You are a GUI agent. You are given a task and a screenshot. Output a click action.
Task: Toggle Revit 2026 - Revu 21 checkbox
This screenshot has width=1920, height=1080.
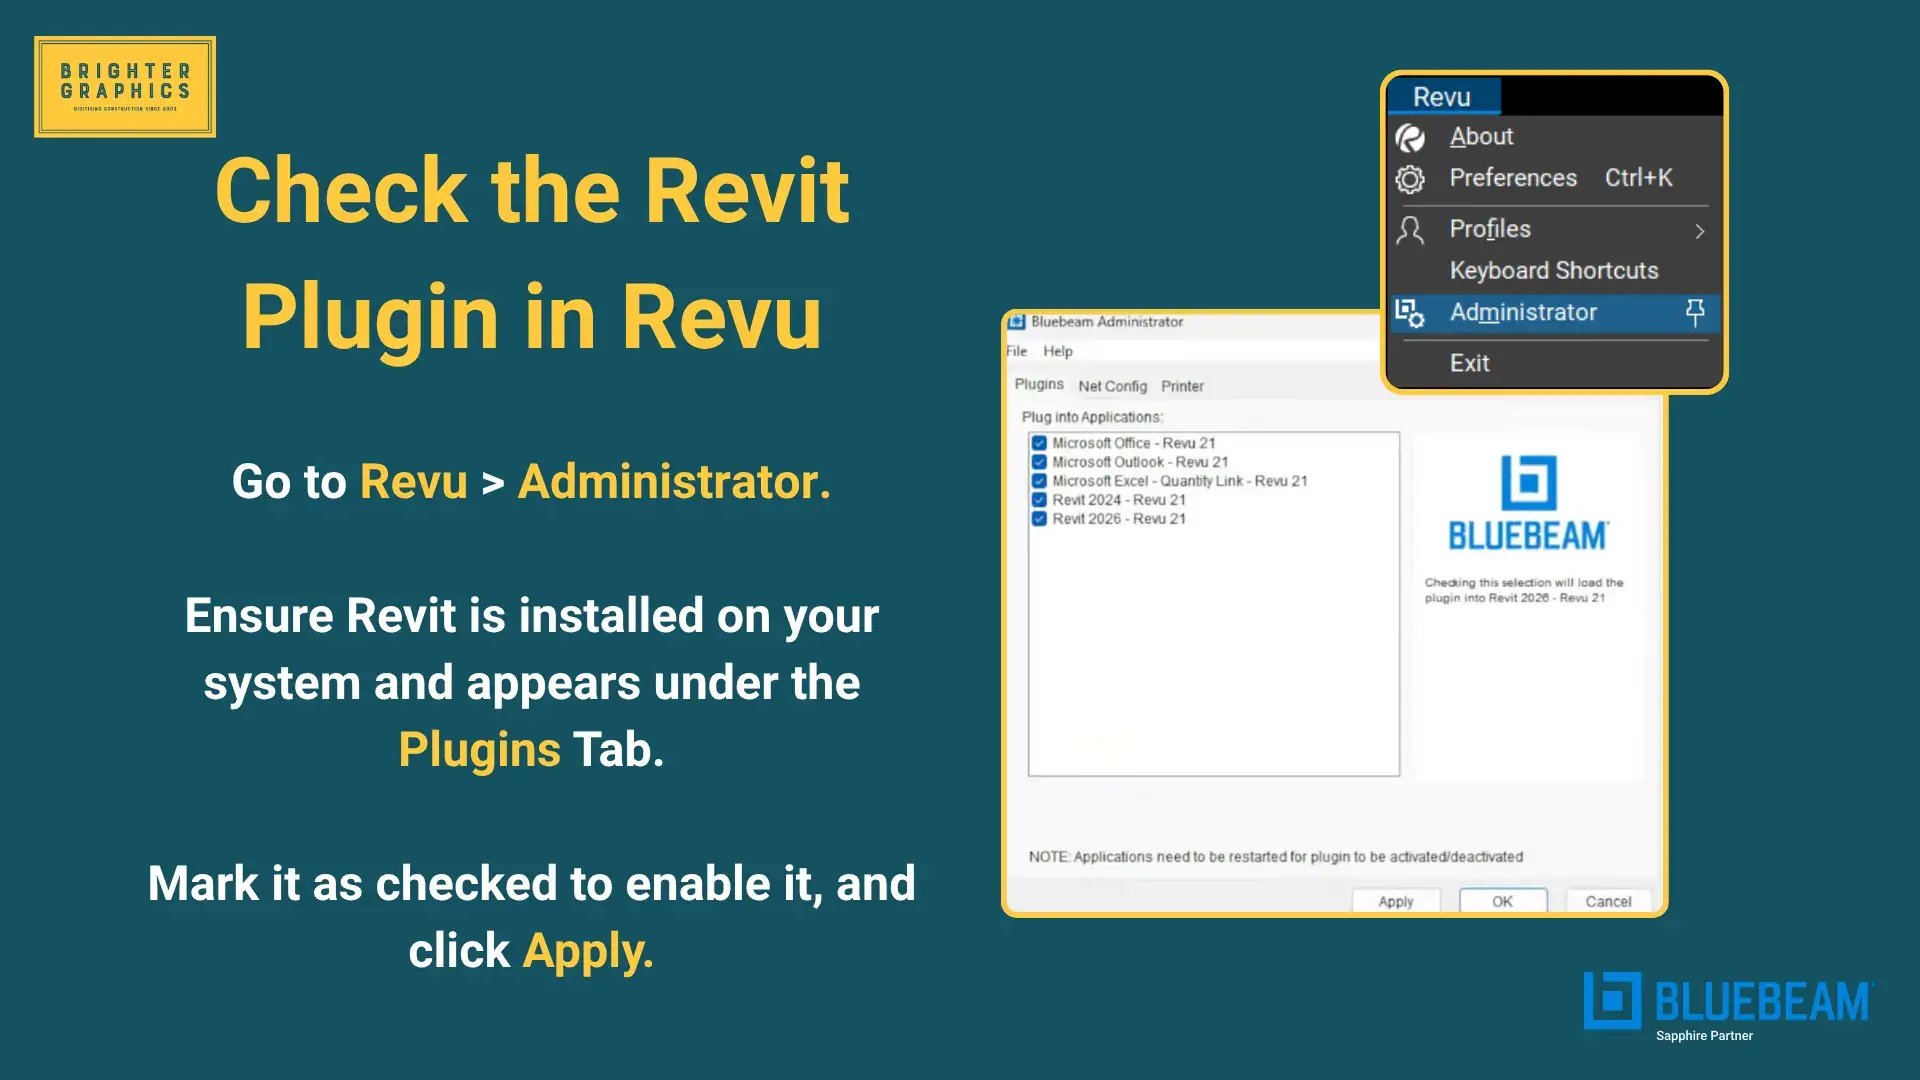pos(1039,519)
